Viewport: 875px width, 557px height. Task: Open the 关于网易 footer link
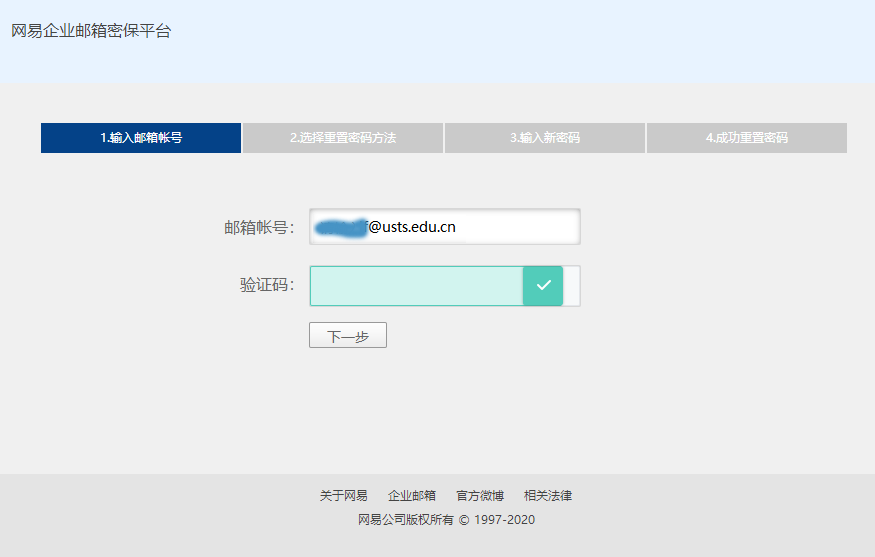point(343,496)
